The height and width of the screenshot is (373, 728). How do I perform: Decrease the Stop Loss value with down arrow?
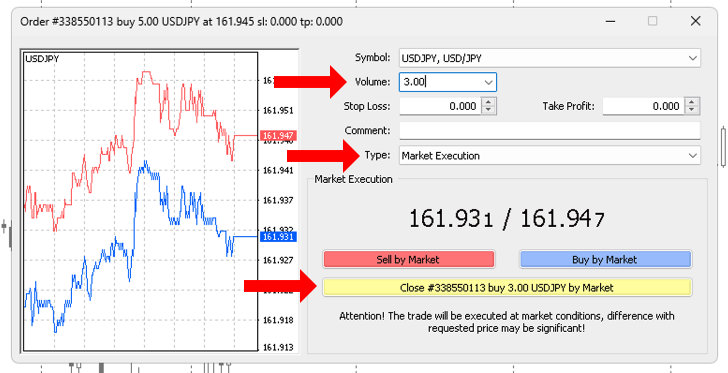tap(488, 110)
